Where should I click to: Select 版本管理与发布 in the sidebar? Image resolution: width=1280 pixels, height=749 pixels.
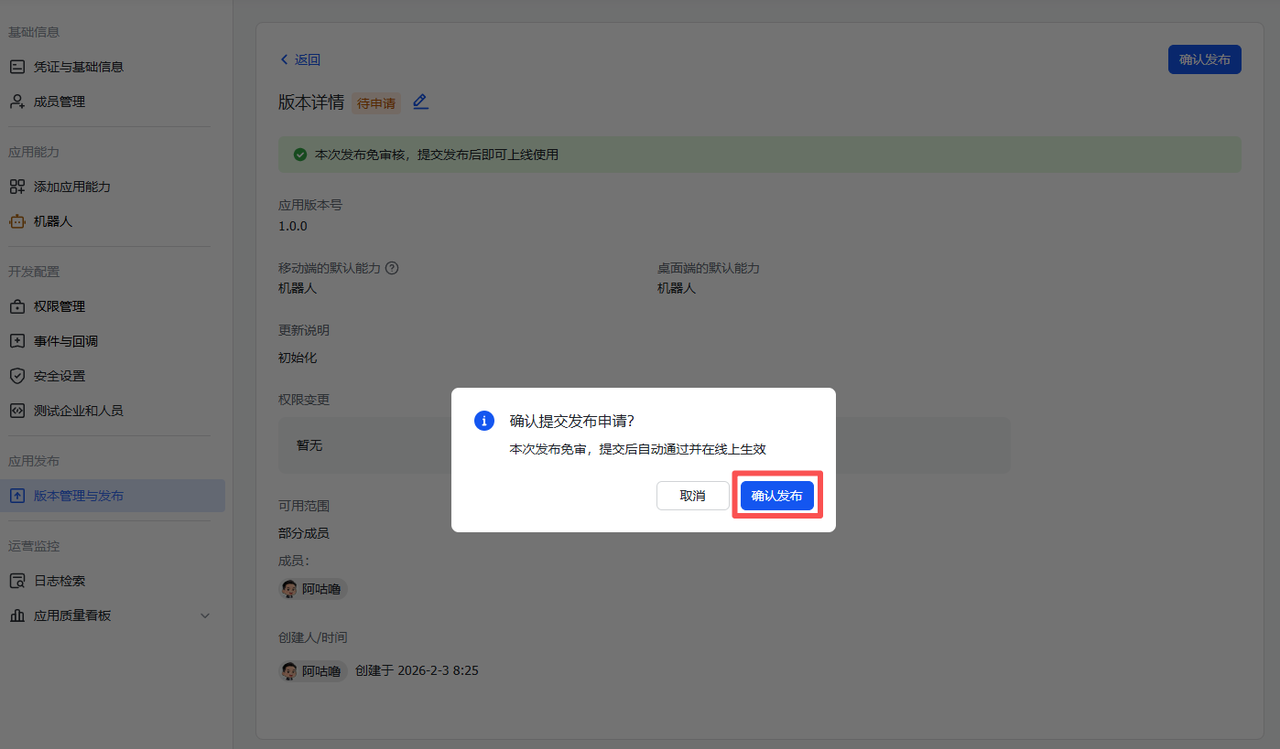click(x=79, y=496)
